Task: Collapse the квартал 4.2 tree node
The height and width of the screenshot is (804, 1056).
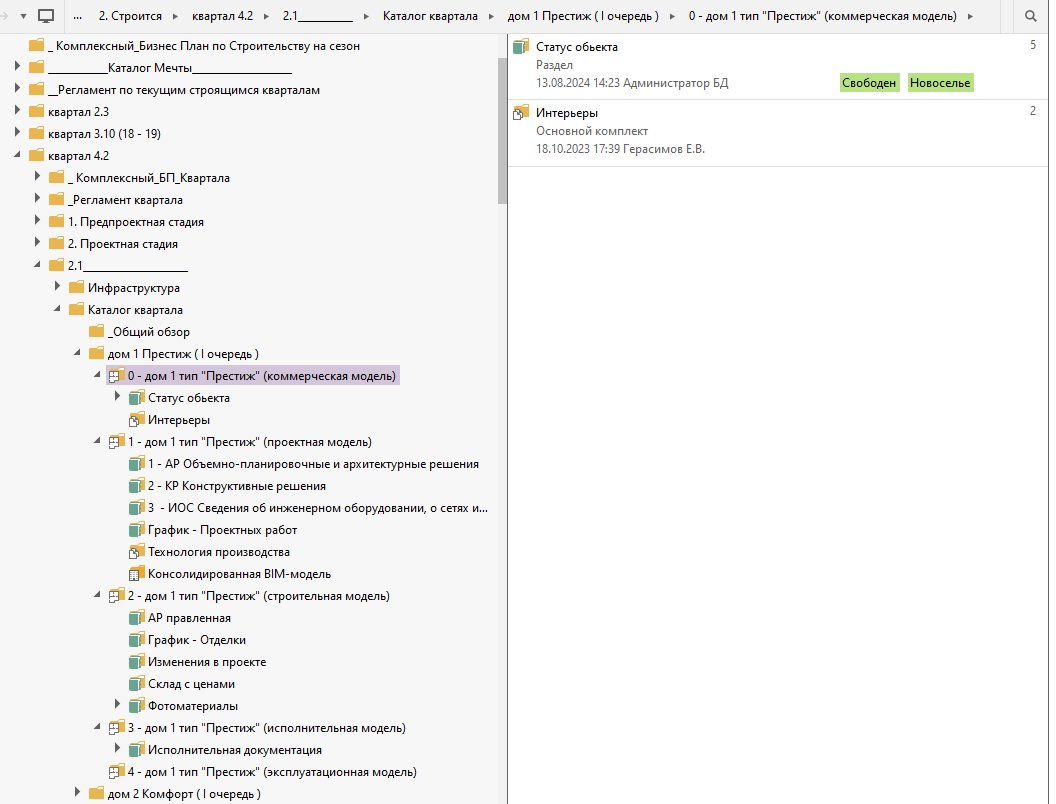Action: coord(17,156)
